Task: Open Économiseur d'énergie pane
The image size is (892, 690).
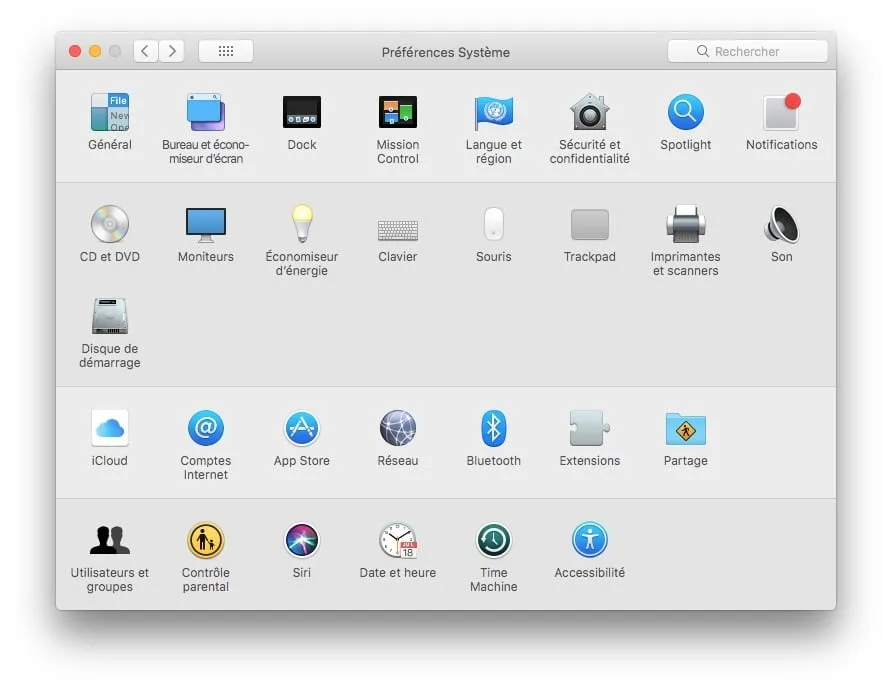Action: coord(302,224)
